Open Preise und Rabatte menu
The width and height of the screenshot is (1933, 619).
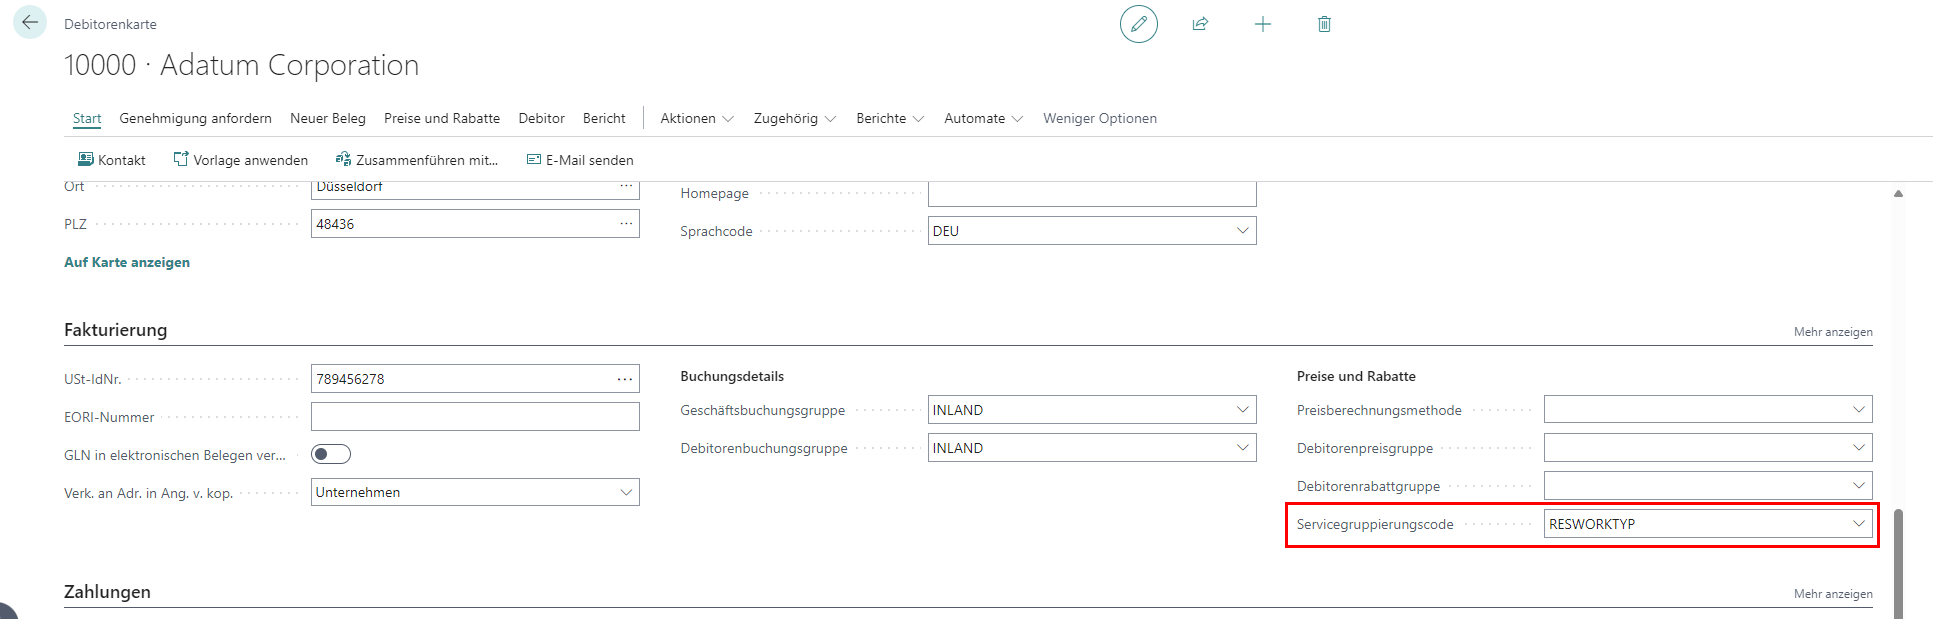[x=442, y=118]
